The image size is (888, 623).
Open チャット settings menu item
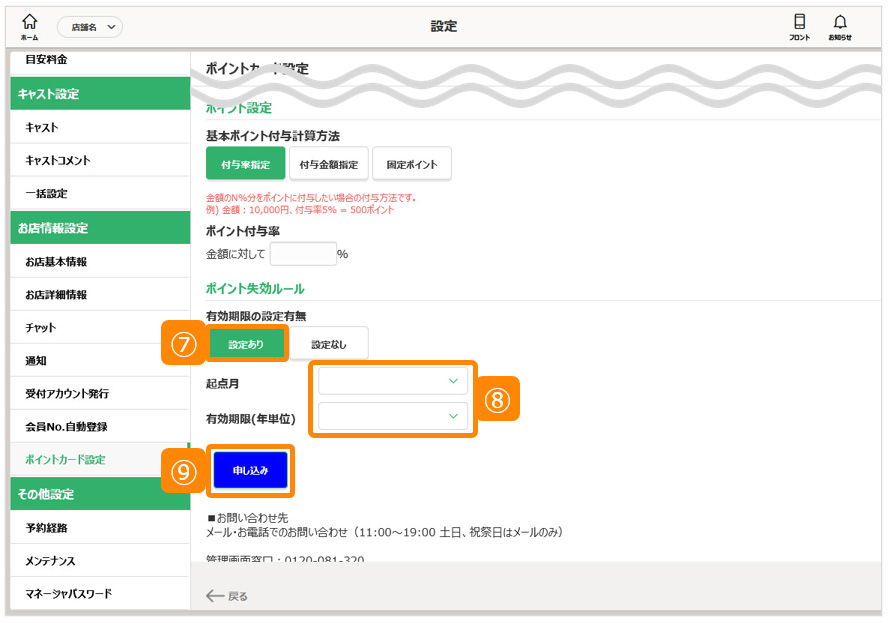click(41, 327)
